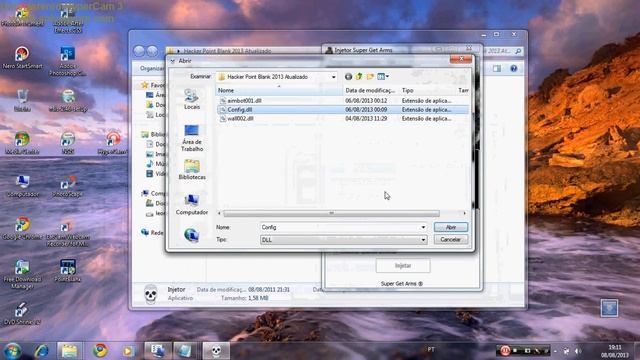Click the Explorer window forward arrow button
The width and height of the screenshot is (640, 360).
(x=152, y=51)
